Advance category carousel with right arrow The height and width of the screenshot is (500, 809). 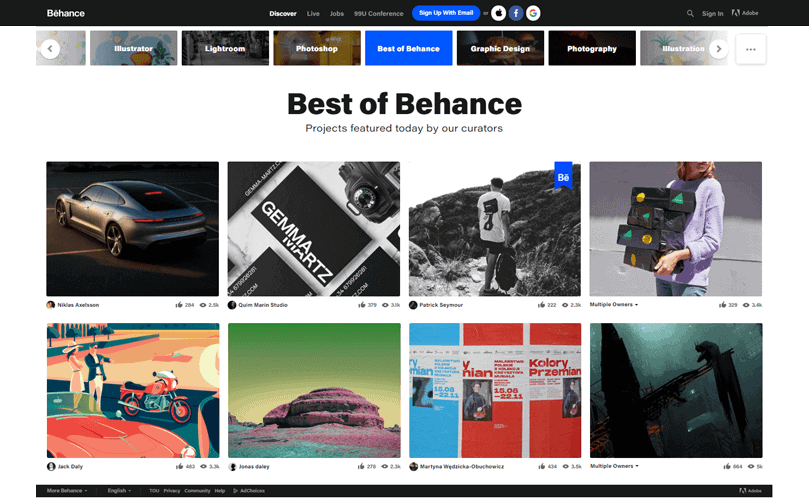point(719,49)
